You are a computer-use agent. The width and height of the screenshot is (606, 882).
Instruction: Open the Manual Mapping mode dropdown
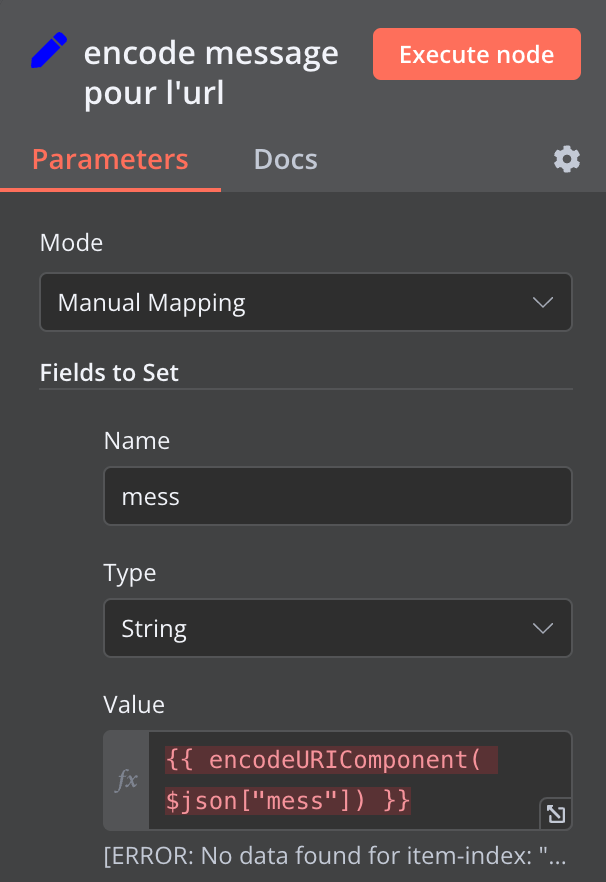pyautogui.click(x=305, y=302)
